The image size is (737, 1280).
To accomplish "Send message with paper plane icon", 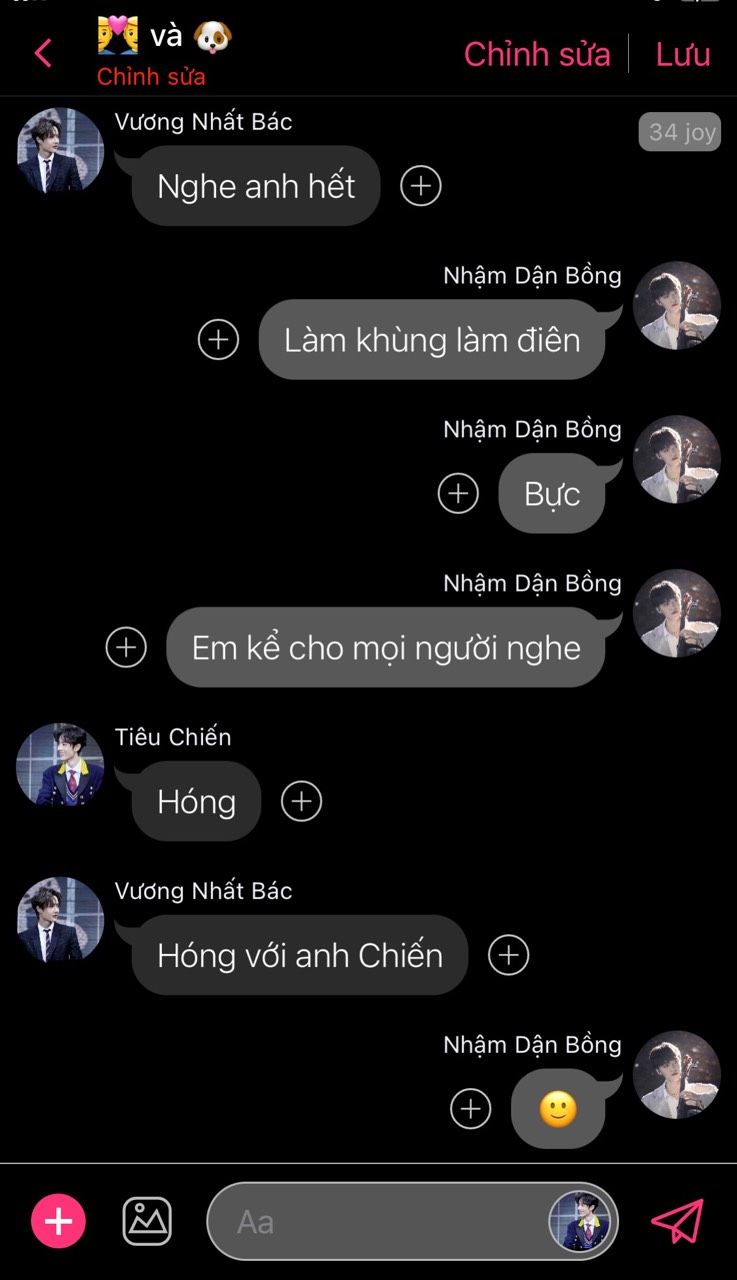I will pyautogui.click(x=678, y=1221).
